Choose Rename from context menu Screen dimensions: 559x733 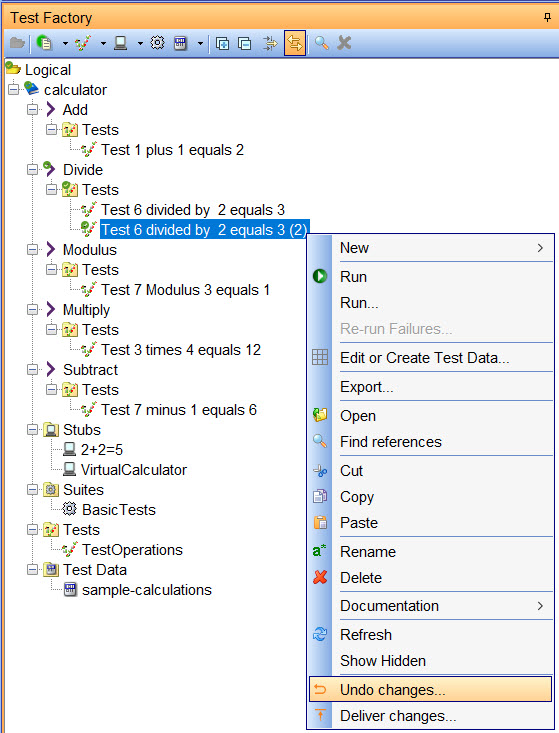coord(430,552)
